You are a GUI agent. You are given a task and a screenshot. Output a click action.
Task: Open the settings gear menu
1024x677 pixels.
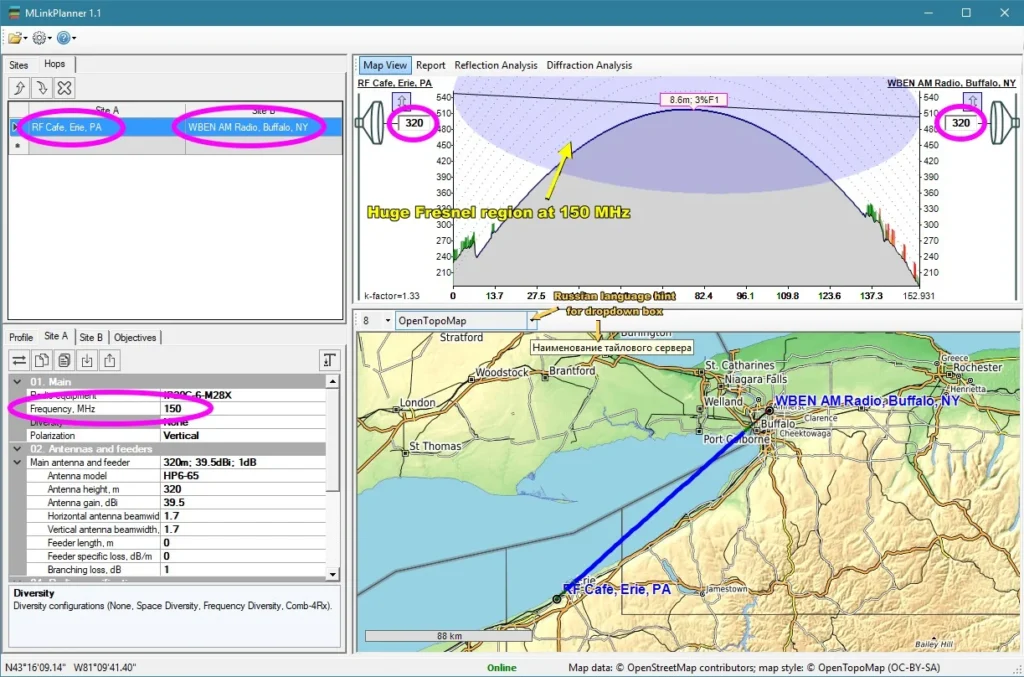40,38
